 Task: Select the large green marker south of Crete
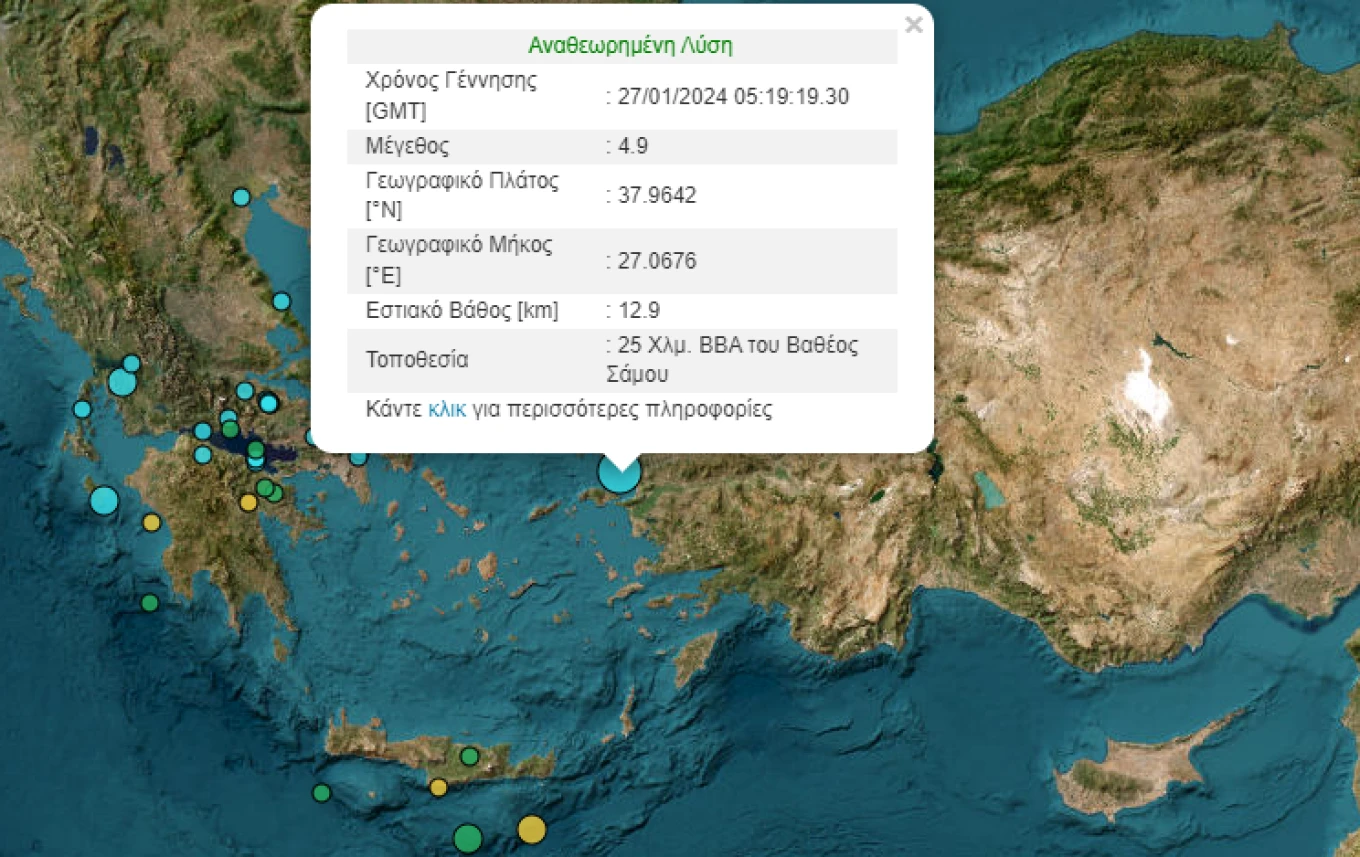(468, 837)
